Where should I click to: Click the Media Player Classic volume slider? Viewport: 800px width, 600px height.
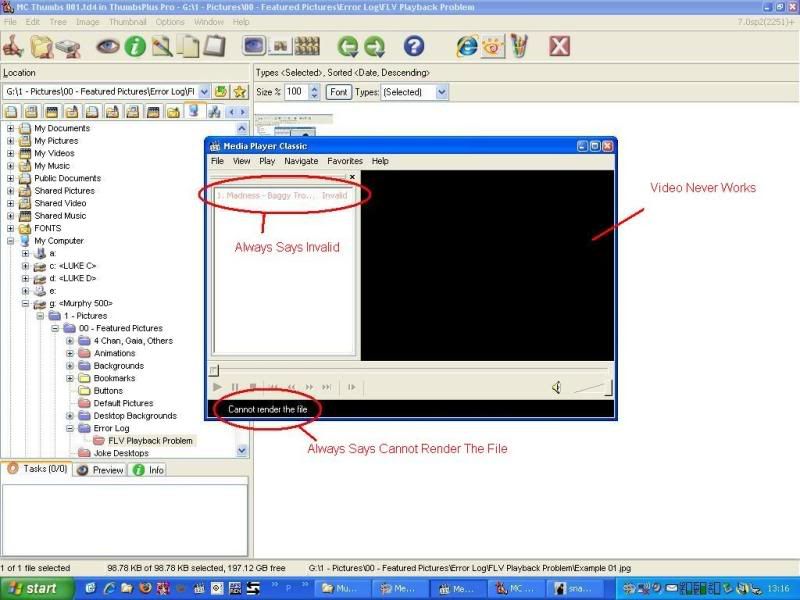point(592,388)
